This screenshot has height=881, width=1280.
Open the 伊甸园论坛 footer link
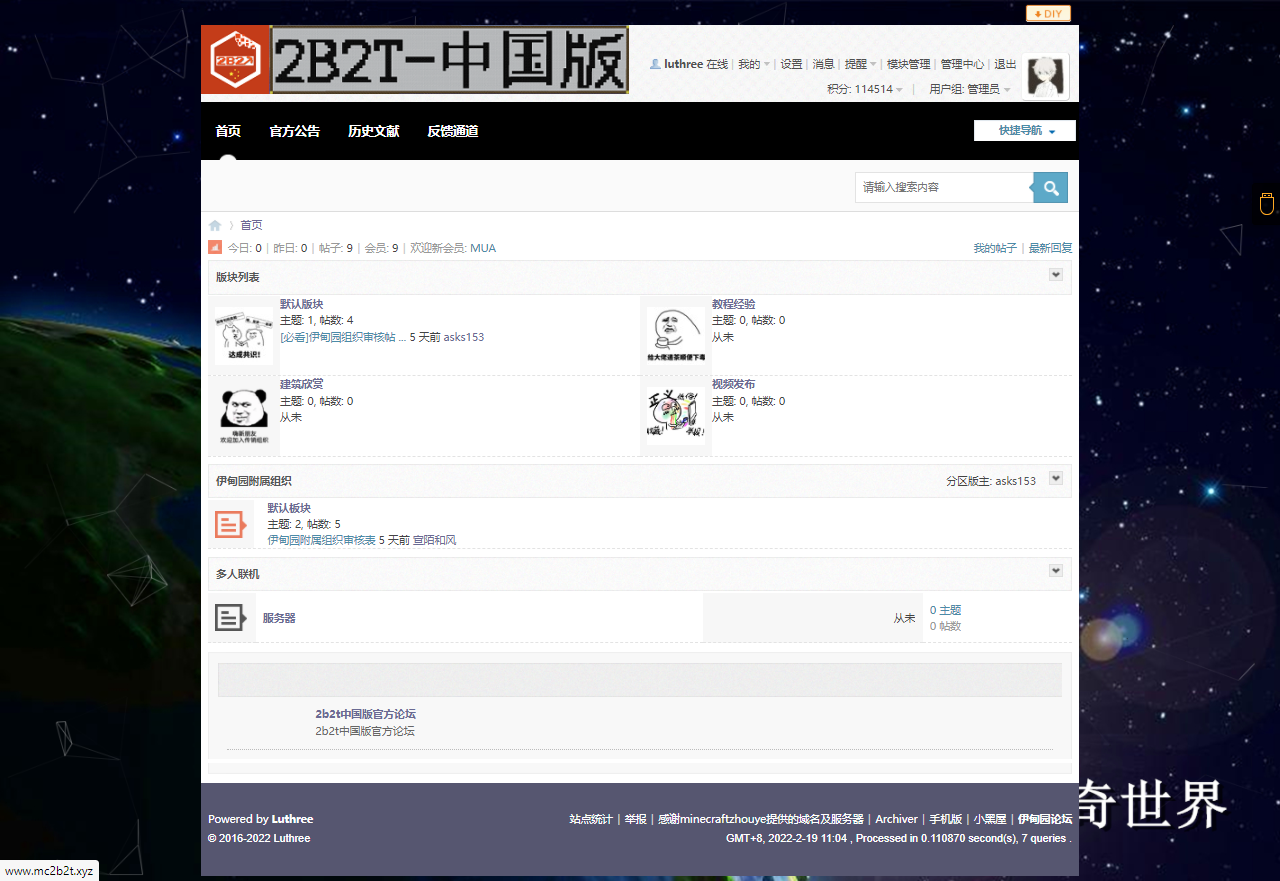pyautogui.click(x=1045, y=819)
